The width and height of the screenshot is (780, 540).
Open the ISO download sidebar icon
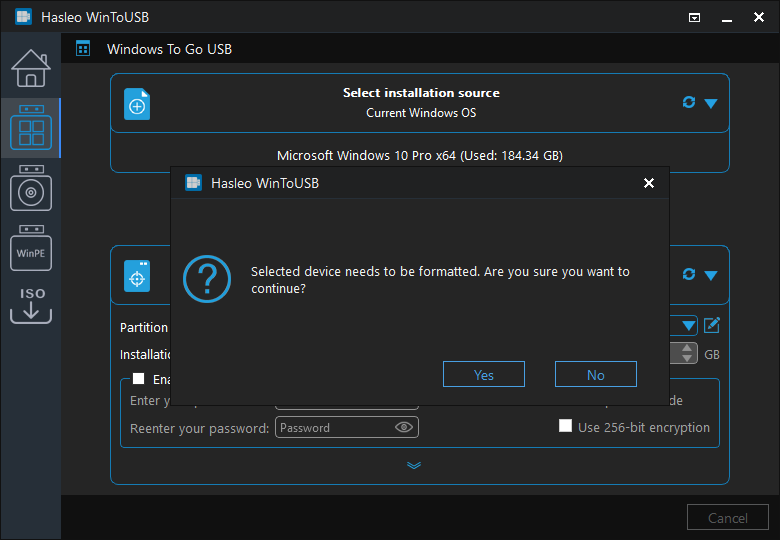[31, 306]
